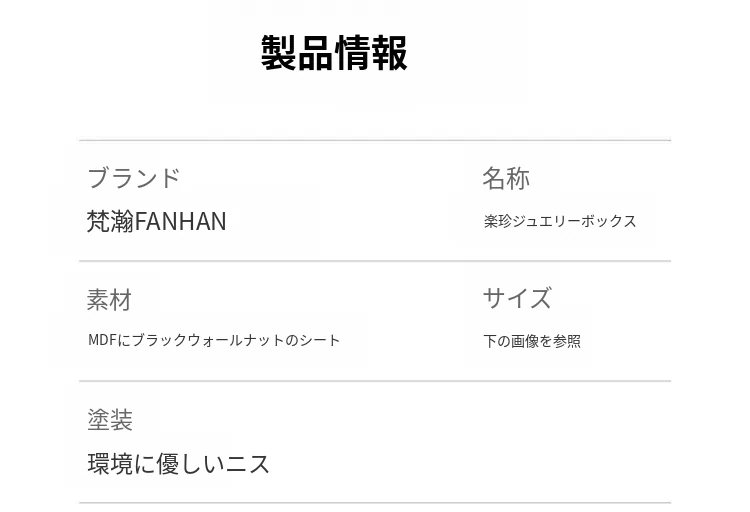The width and height of the screenshot is (750, 512).
Task: Click the bottom divider below 環境に優しいニス
Action: 375,503
